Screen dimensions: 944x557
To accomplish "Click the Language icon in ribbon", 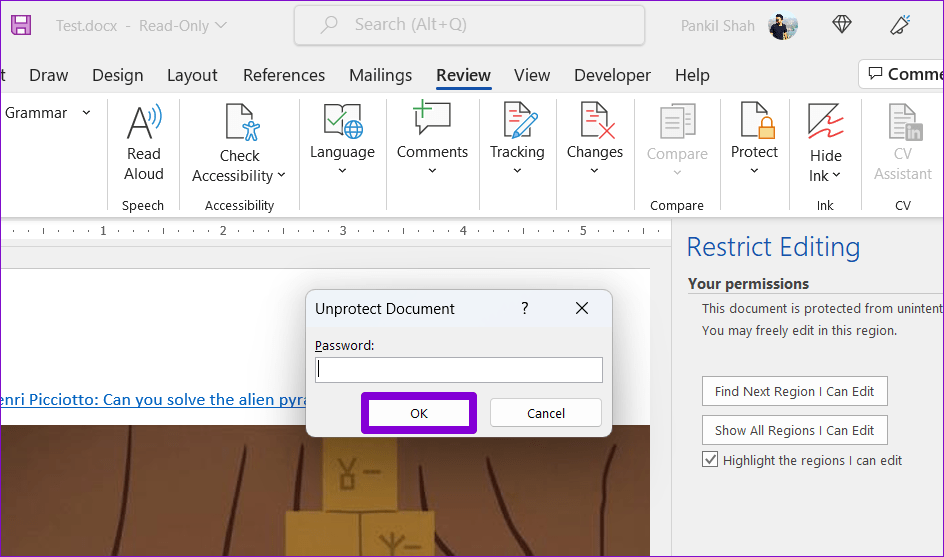I will pos(342,122).
